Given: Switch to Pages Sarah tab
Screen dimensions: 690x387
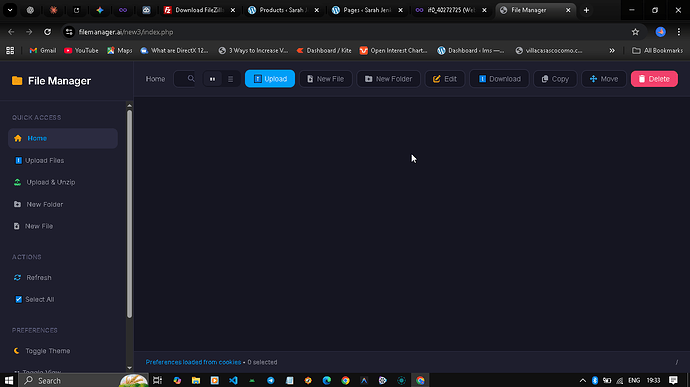Looking at the screenshot, I should click(367, 10).
